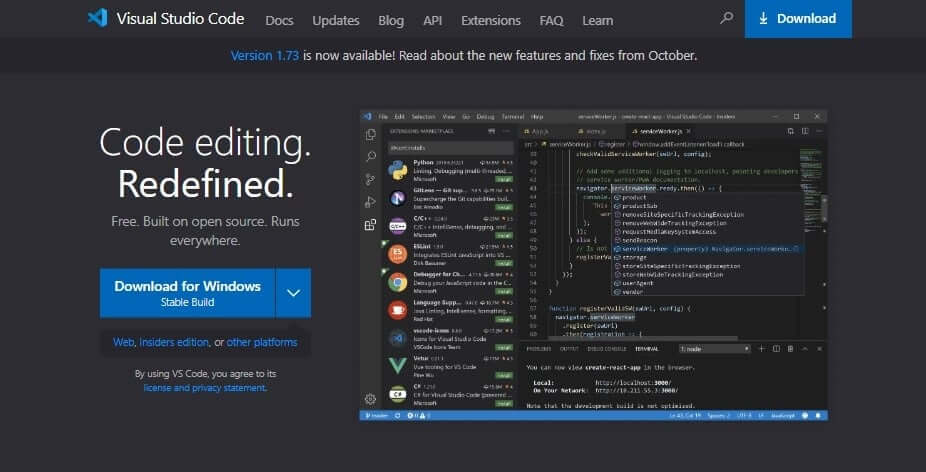Open Terminal menu in VS Code menu bar
The width and height of the screenshot is (926, 472).
click(513, 117)
